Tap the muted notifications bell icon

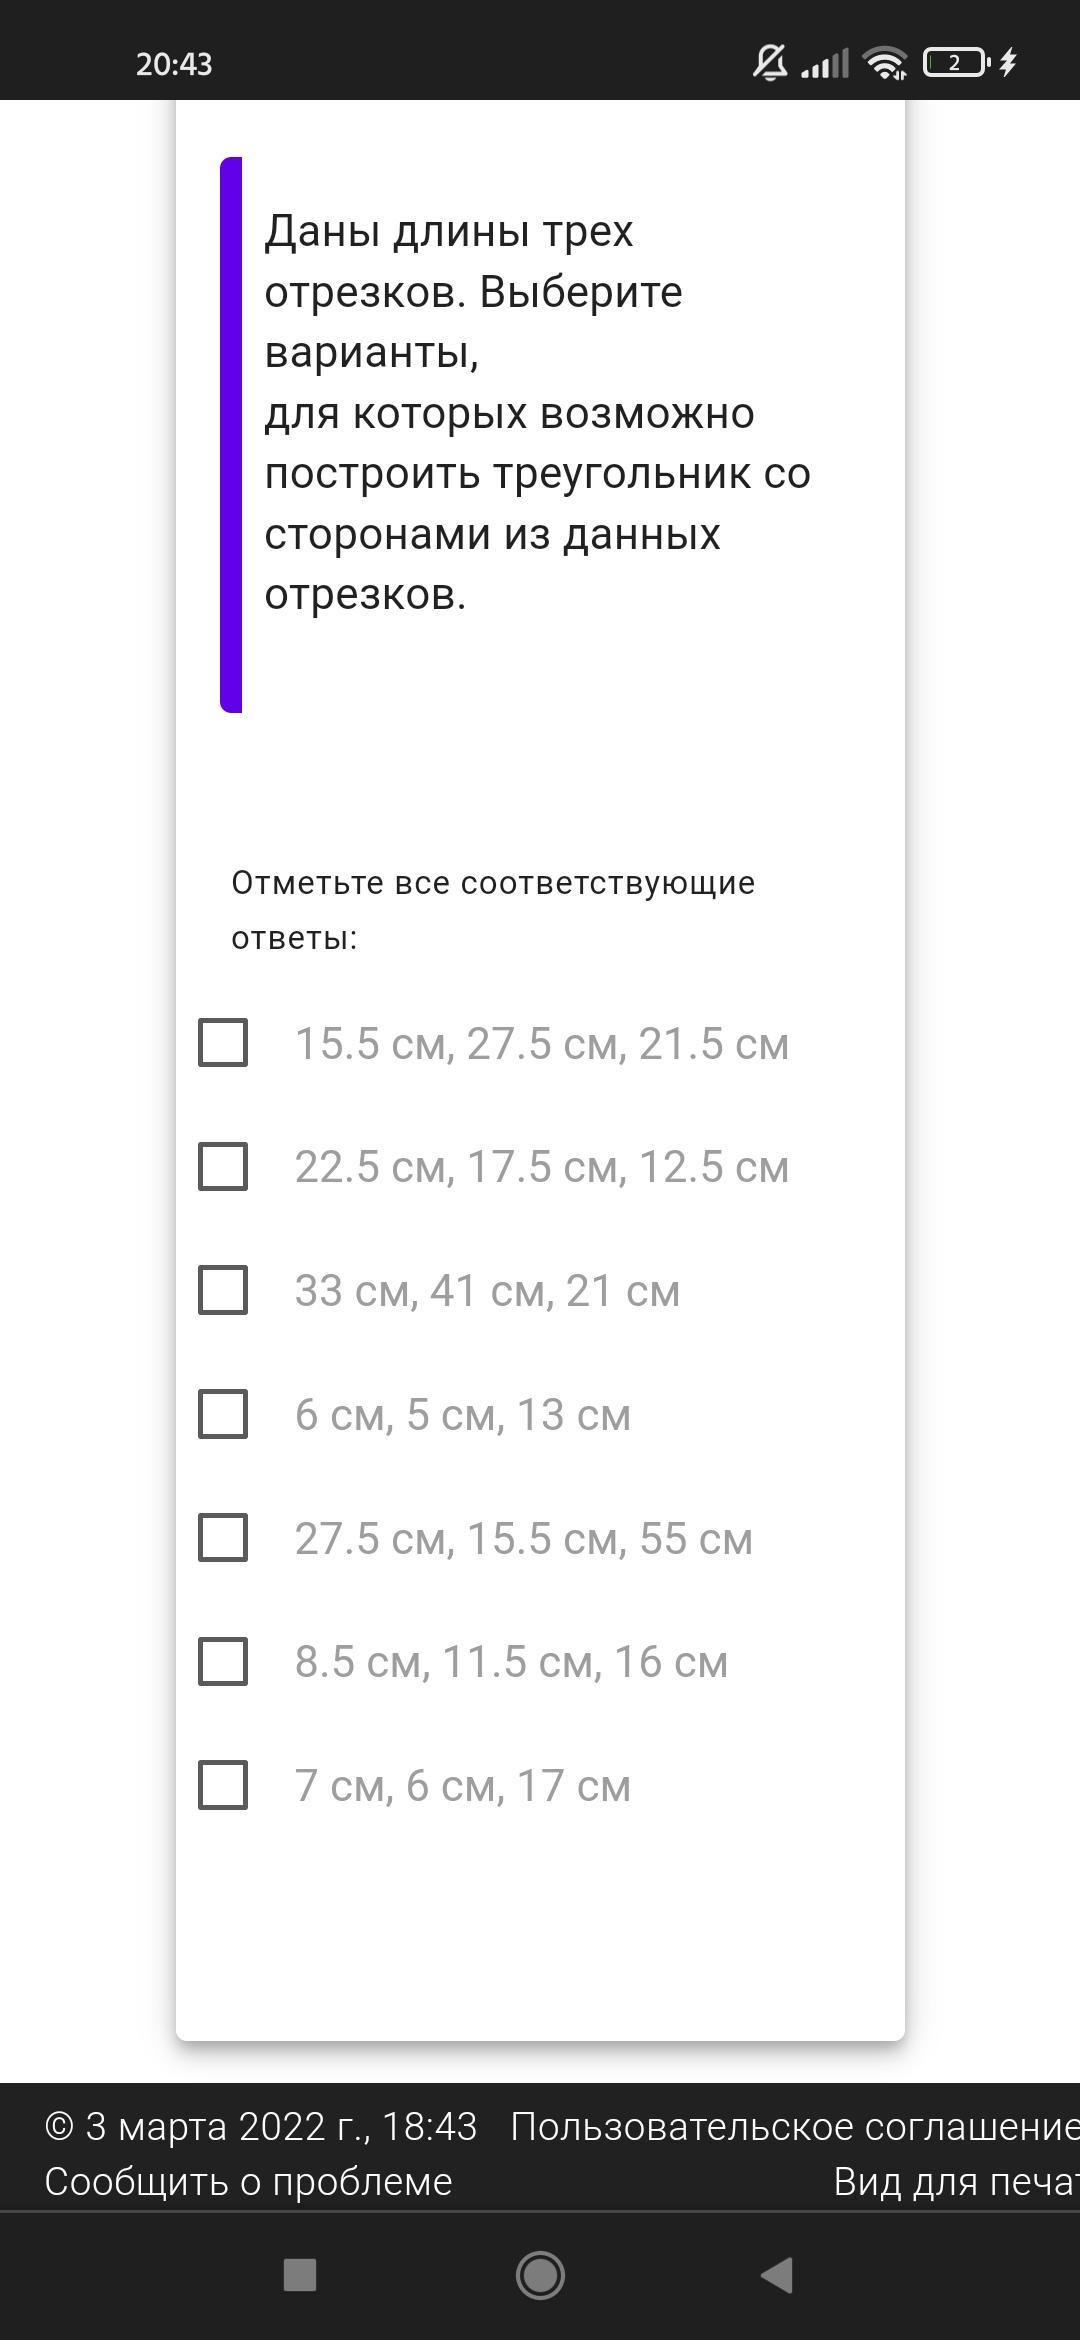(x=769, y=63)
